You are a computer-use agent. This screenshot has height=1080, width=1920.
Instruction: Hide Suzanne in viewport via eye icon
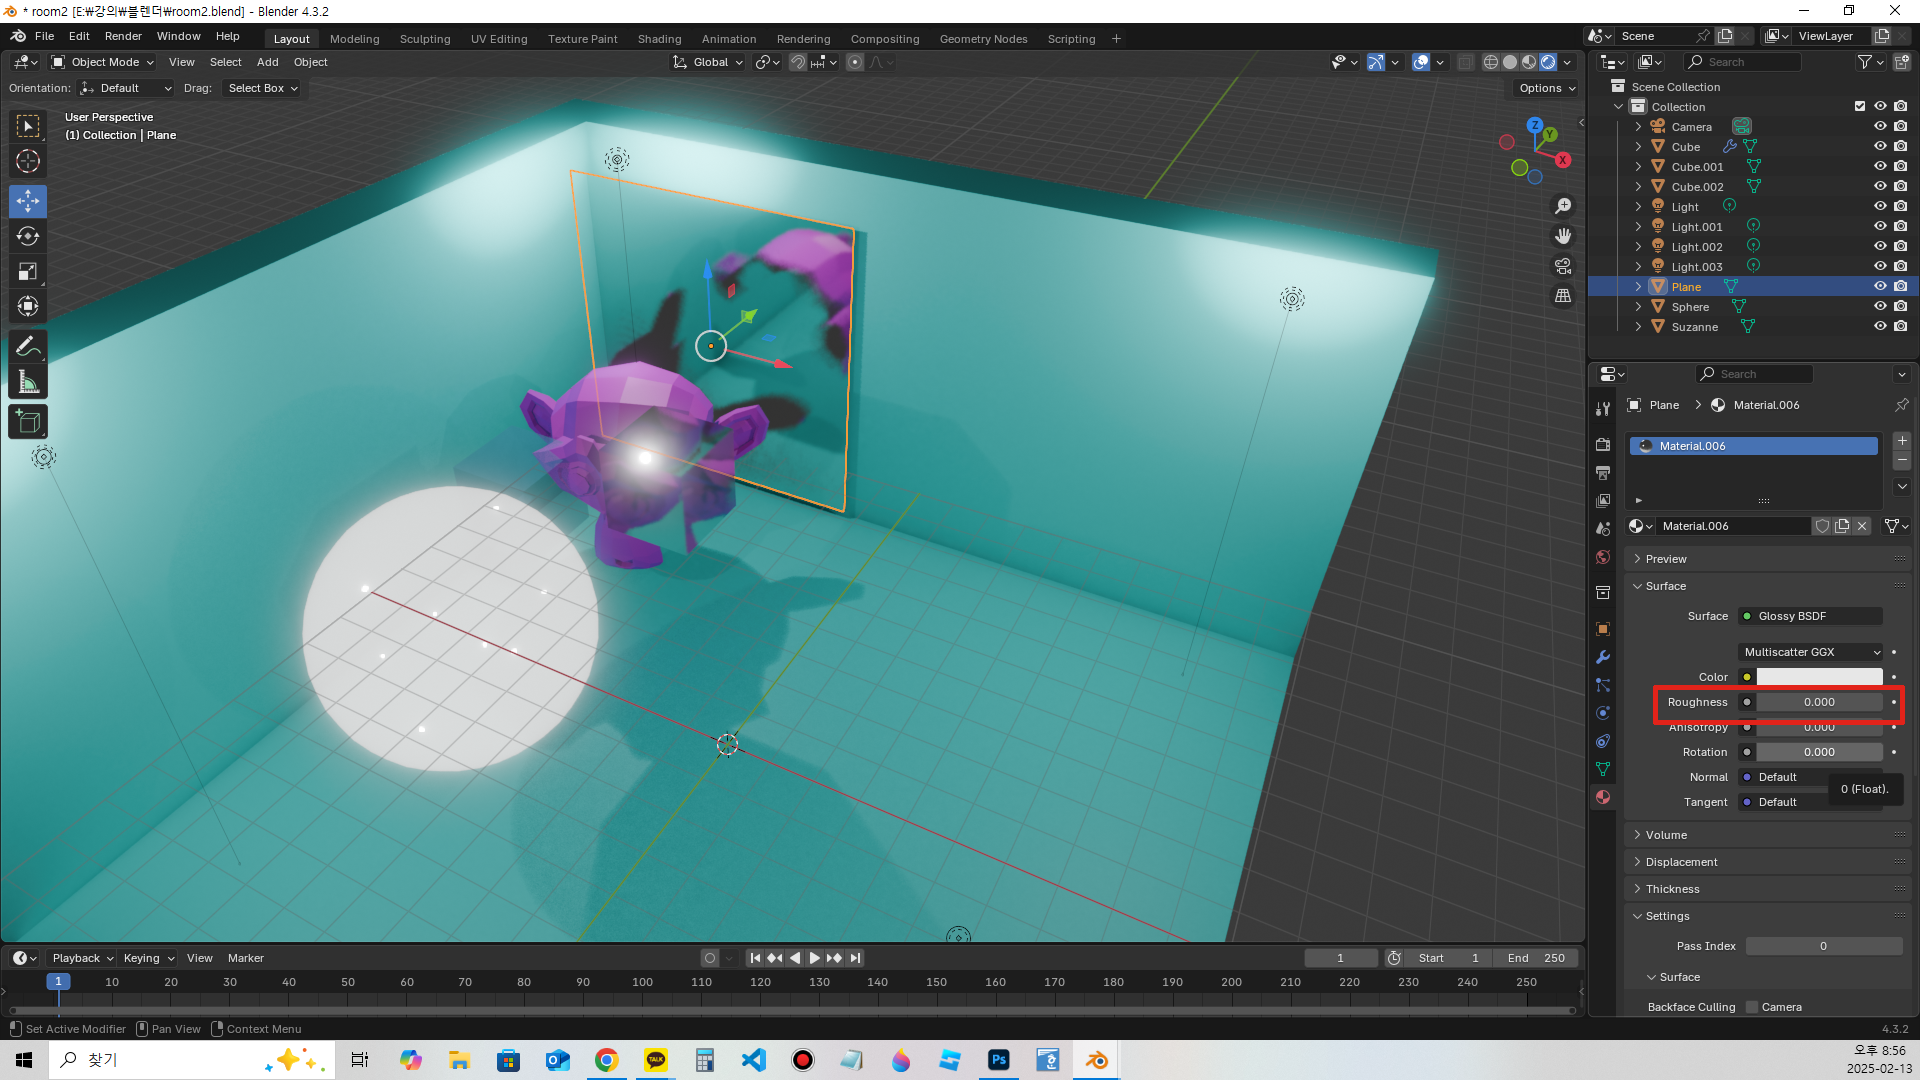[1880, 327]
